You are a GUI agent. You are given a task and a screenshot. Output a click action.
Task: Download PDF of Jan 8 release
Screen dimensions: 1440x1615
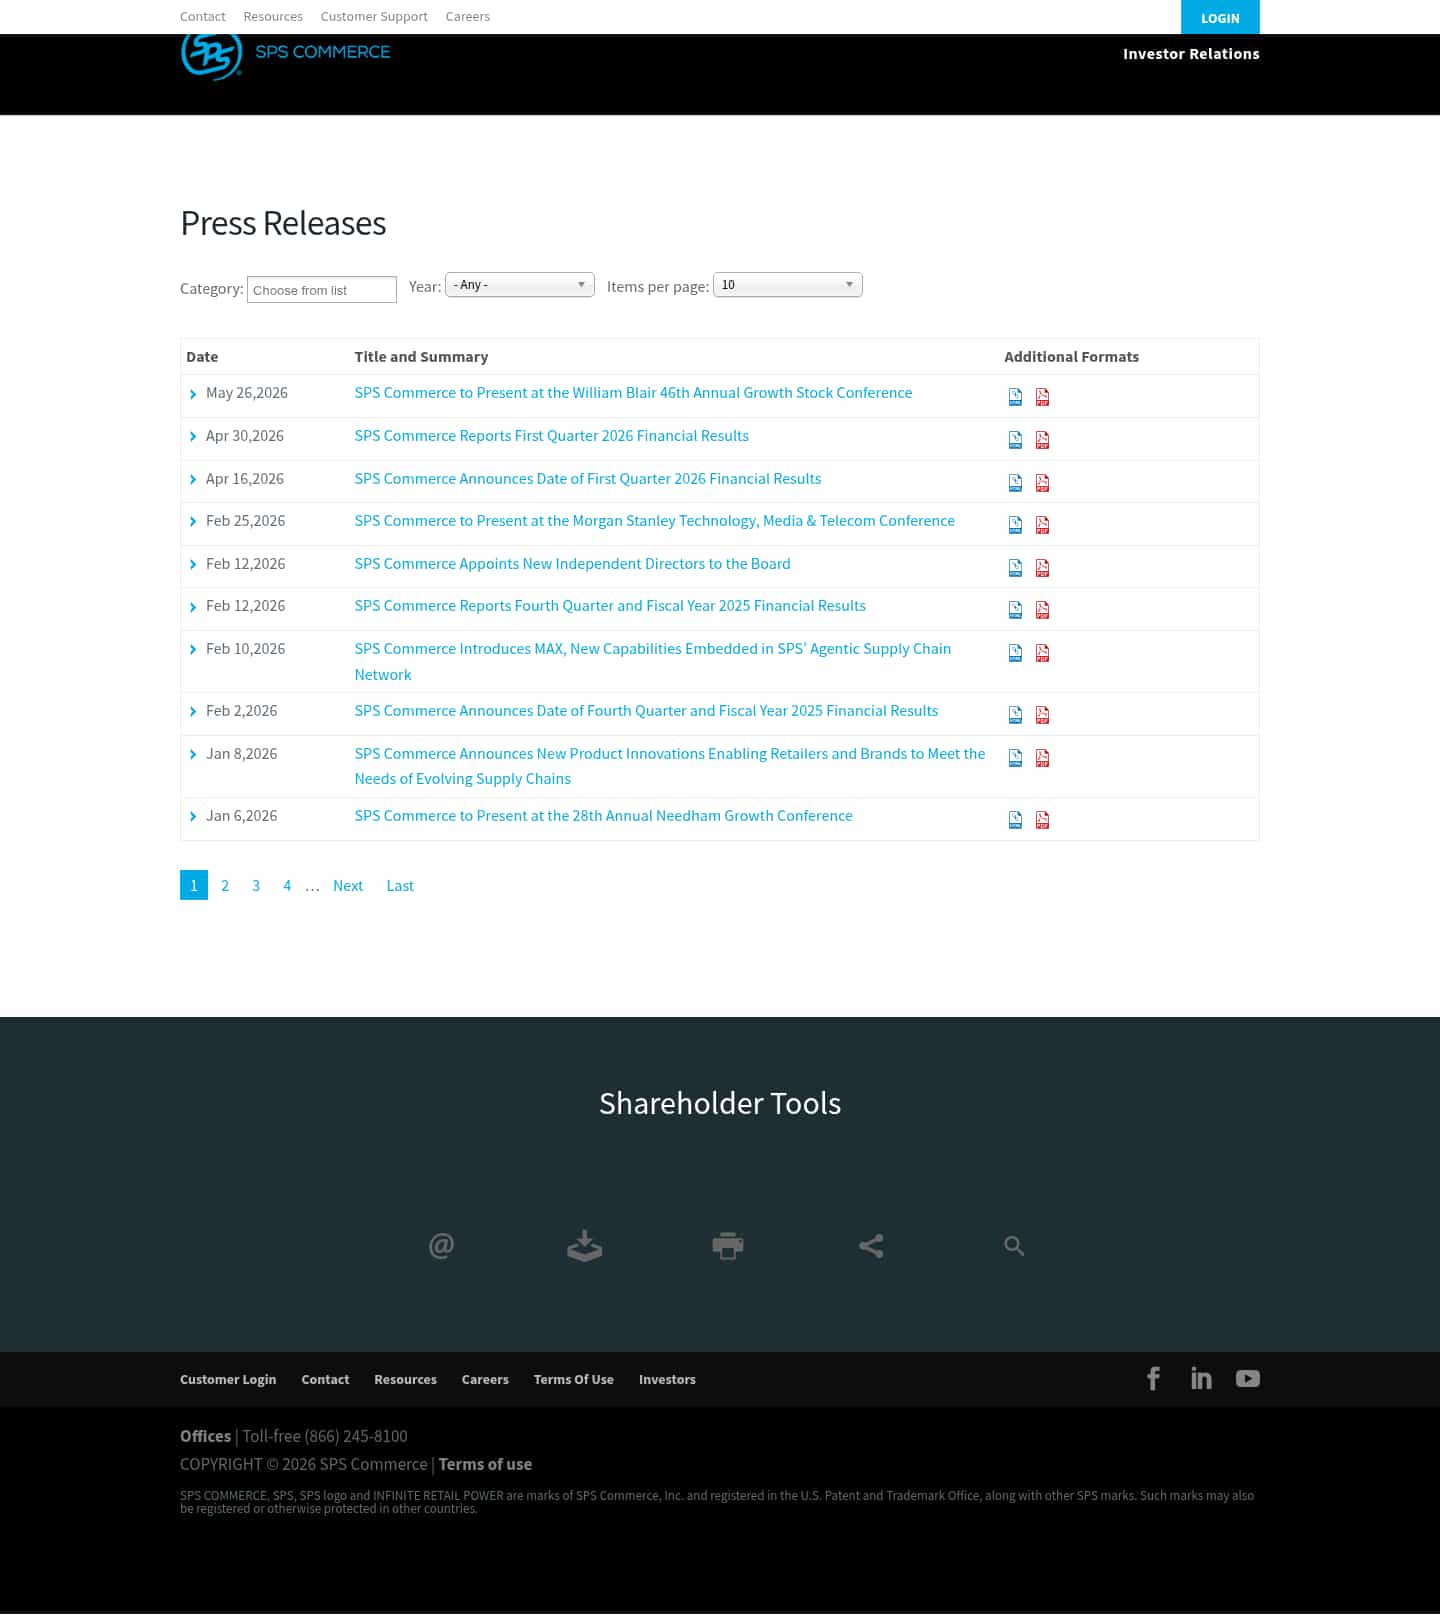(x=1042, y=758)
